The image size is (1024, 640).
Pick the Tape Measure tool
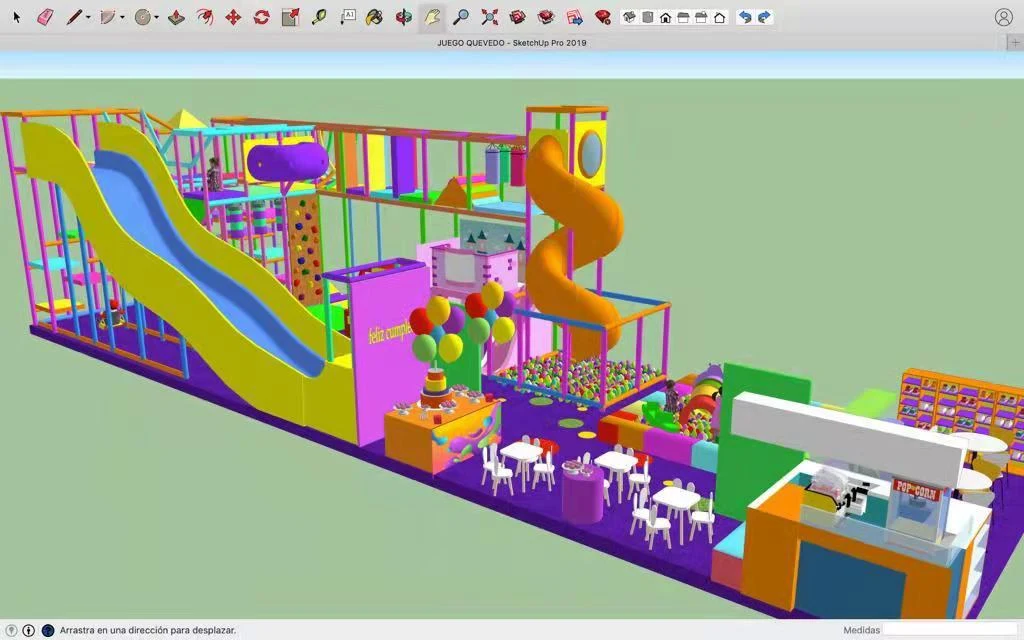pos(319,18)
